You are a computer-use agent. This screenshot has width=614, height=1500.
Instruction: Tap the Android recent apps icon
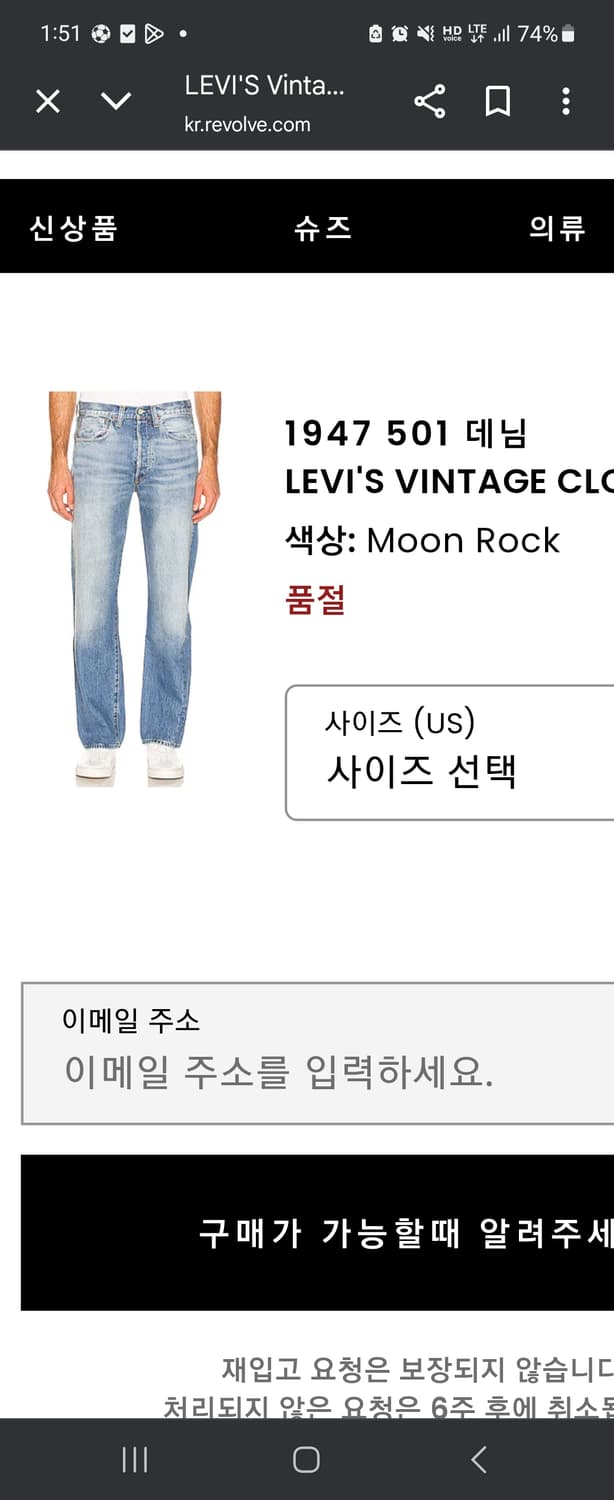[x=134, y=1460]
